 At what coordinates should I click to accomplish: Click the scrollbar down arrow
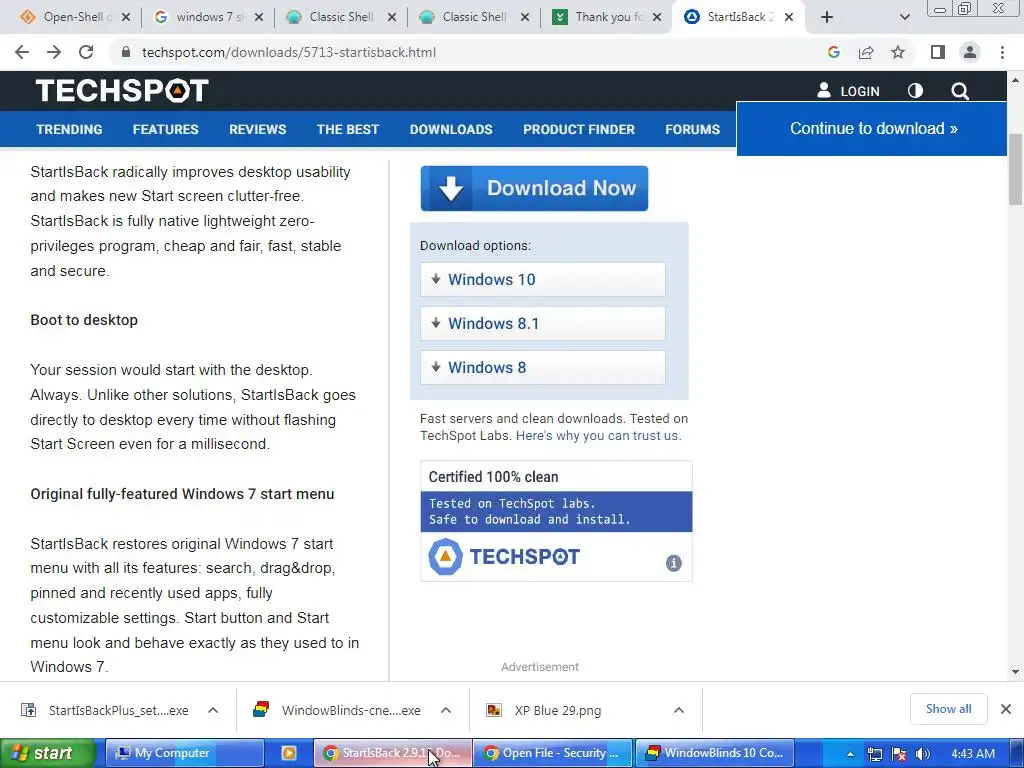(x=1015, y=671)
